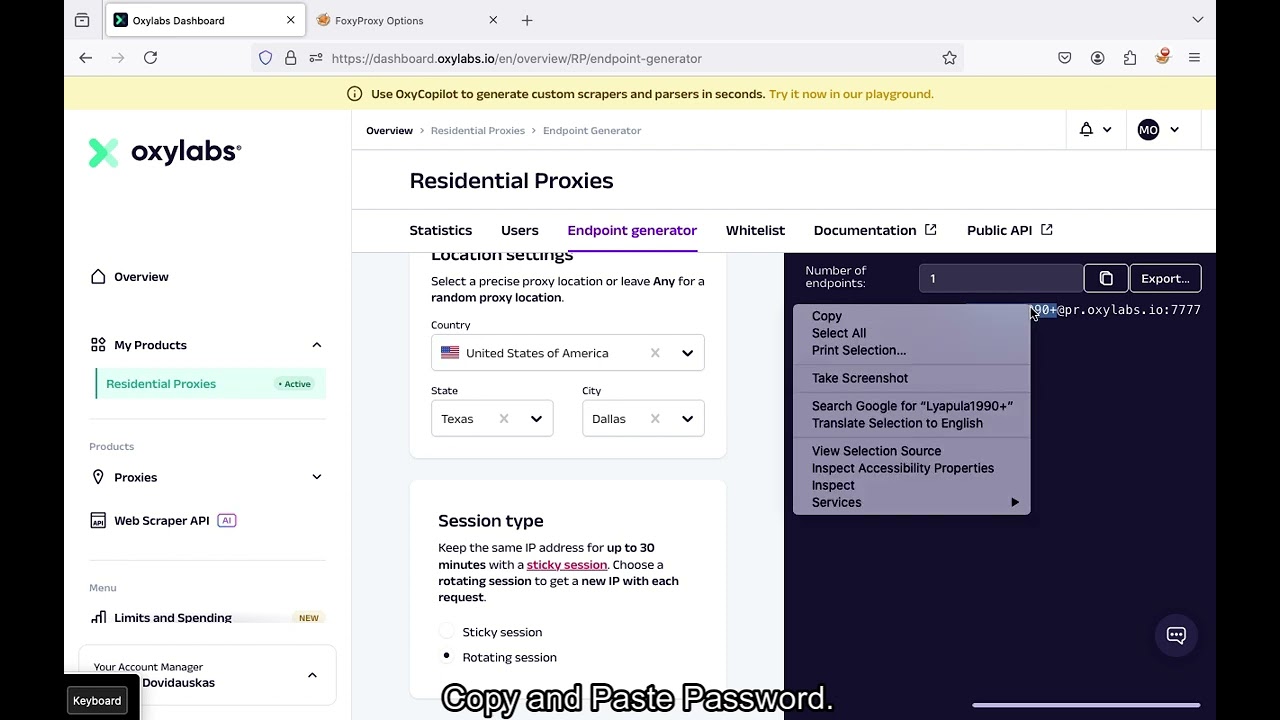Click the tracking protection shield icon
Viewport: 1280px width, 720px height.
[266, 58]
